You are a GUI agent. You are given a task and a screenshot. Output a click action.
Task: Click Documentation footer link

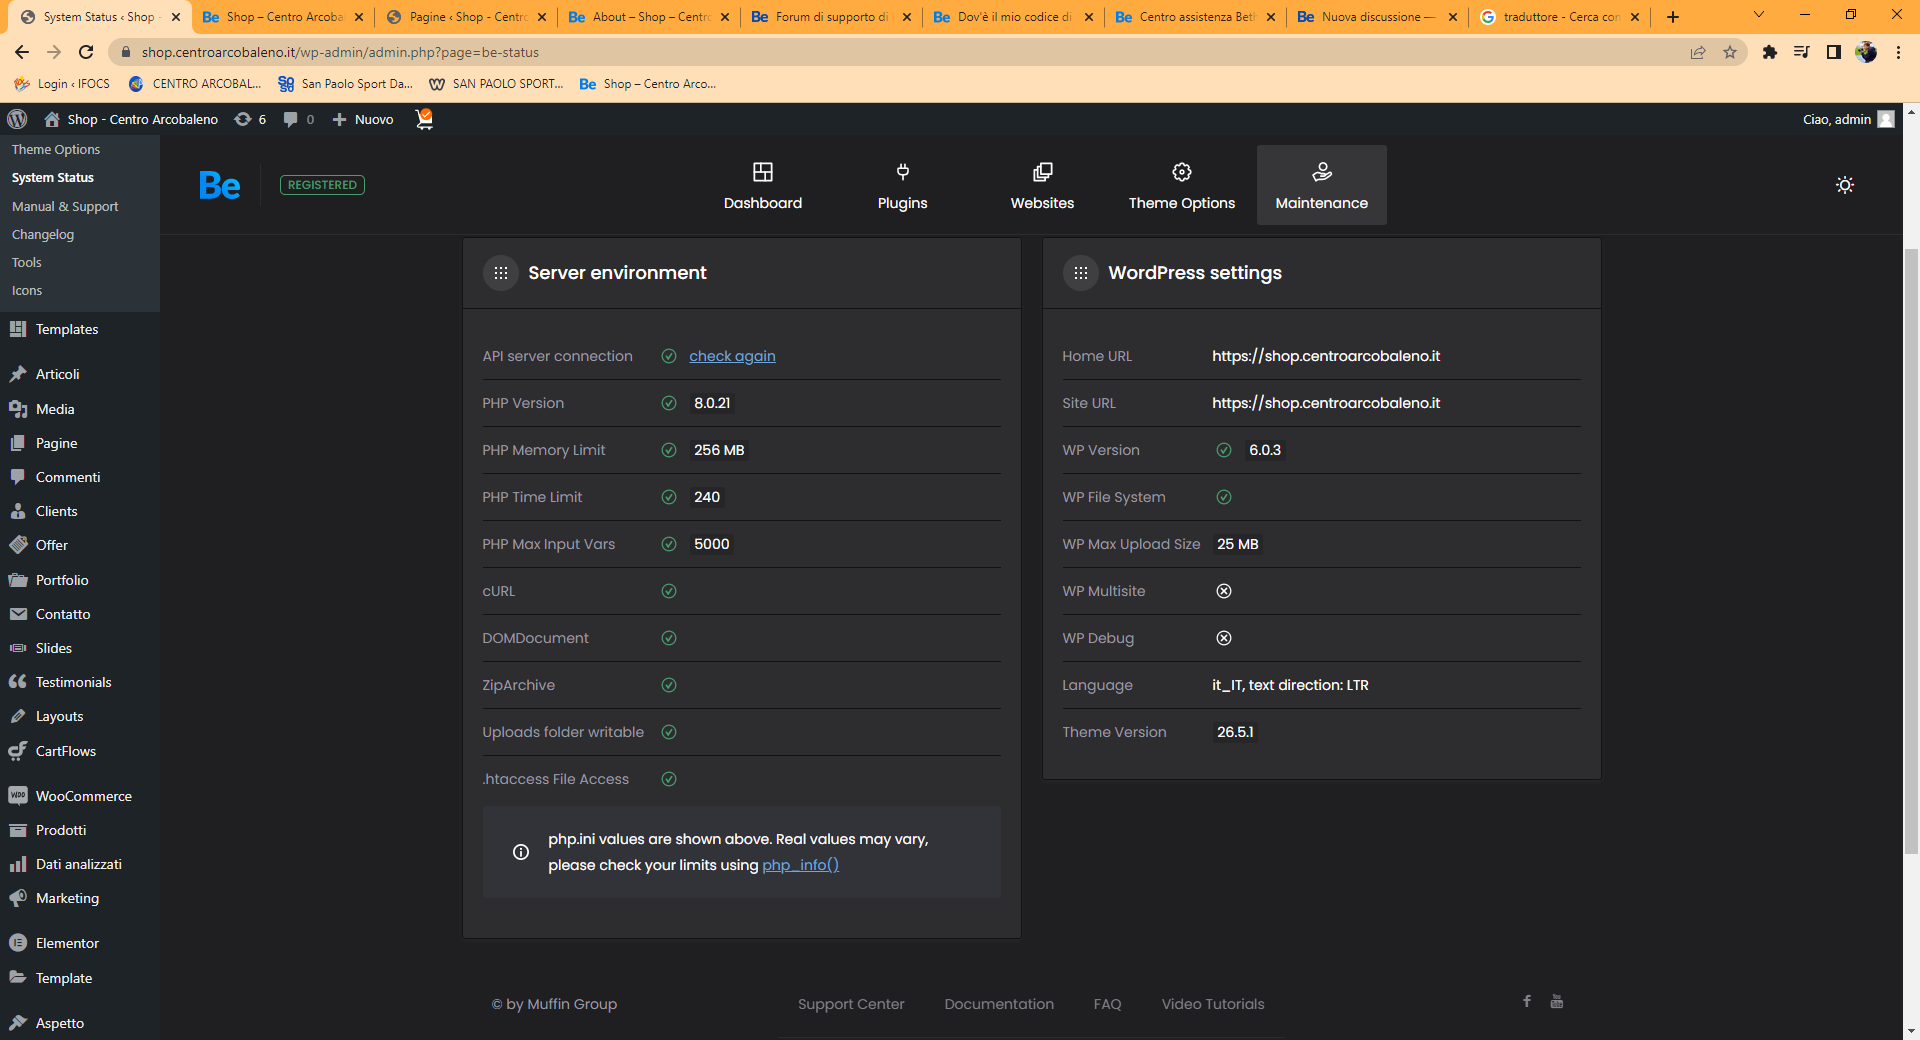(999, 1004)
